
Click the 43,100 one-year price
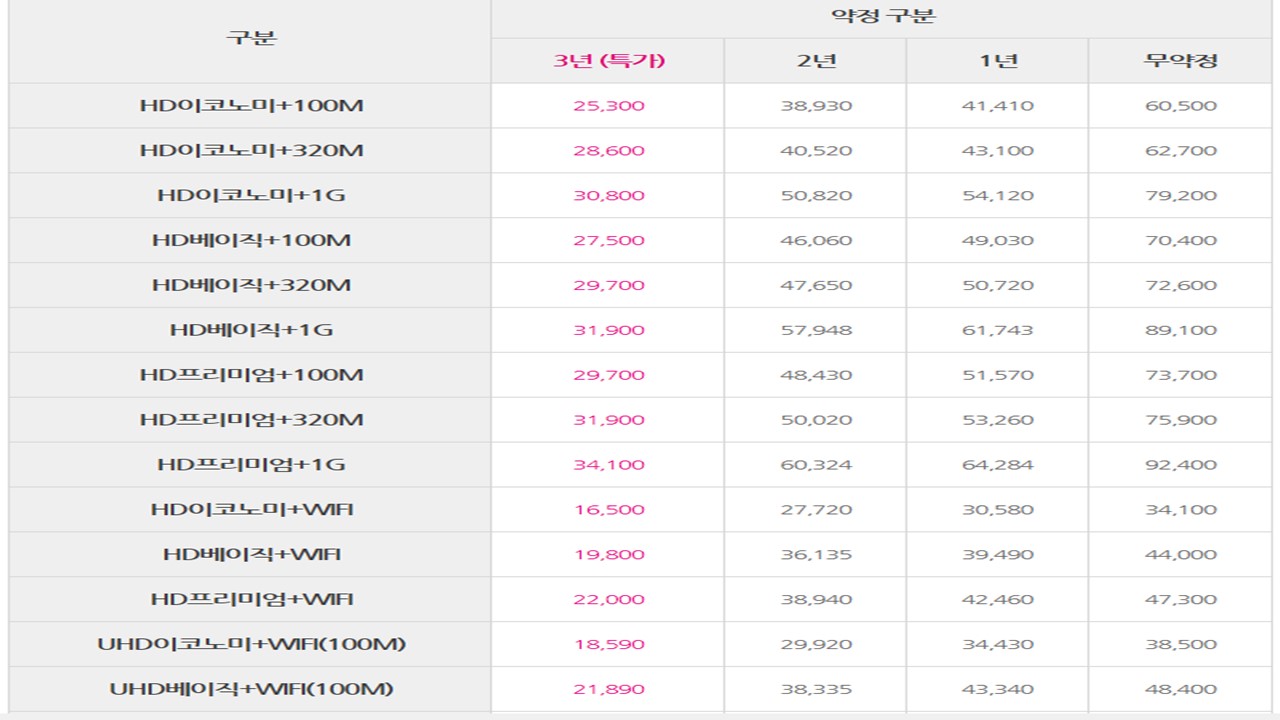click(x=998, y=150)
